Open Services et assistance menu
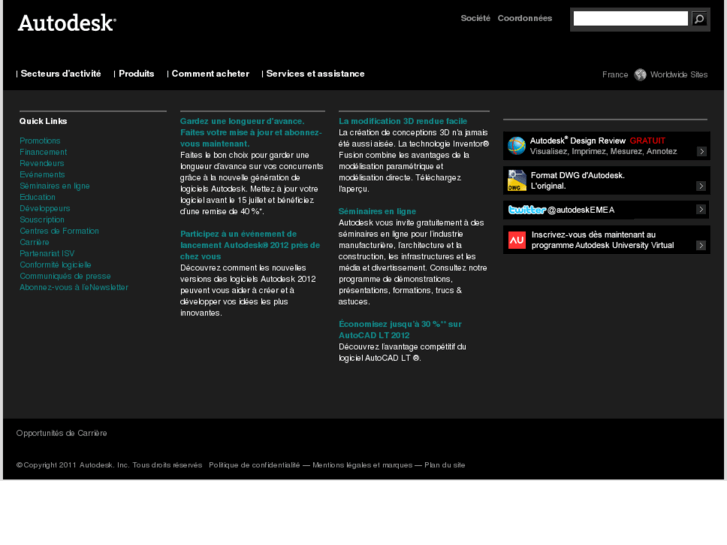Screen dimensions: 727x545 [315, 74]
